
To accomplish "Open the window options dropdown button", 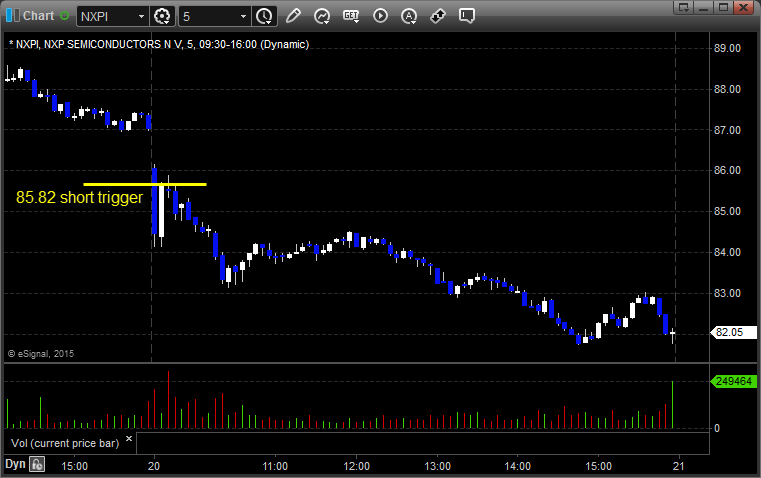I will tap(684, 7).
